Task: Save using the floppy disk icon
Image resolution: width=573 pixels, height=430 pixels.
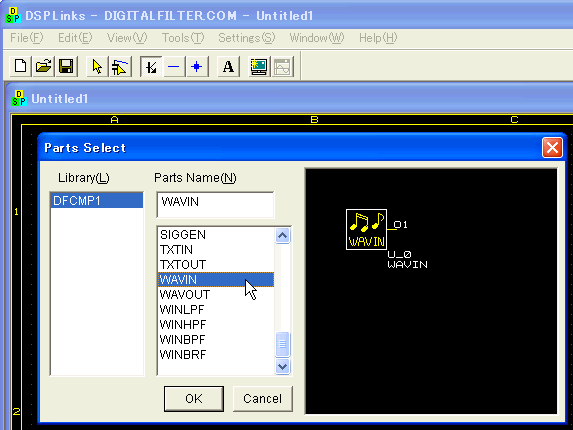Action: 66,66
